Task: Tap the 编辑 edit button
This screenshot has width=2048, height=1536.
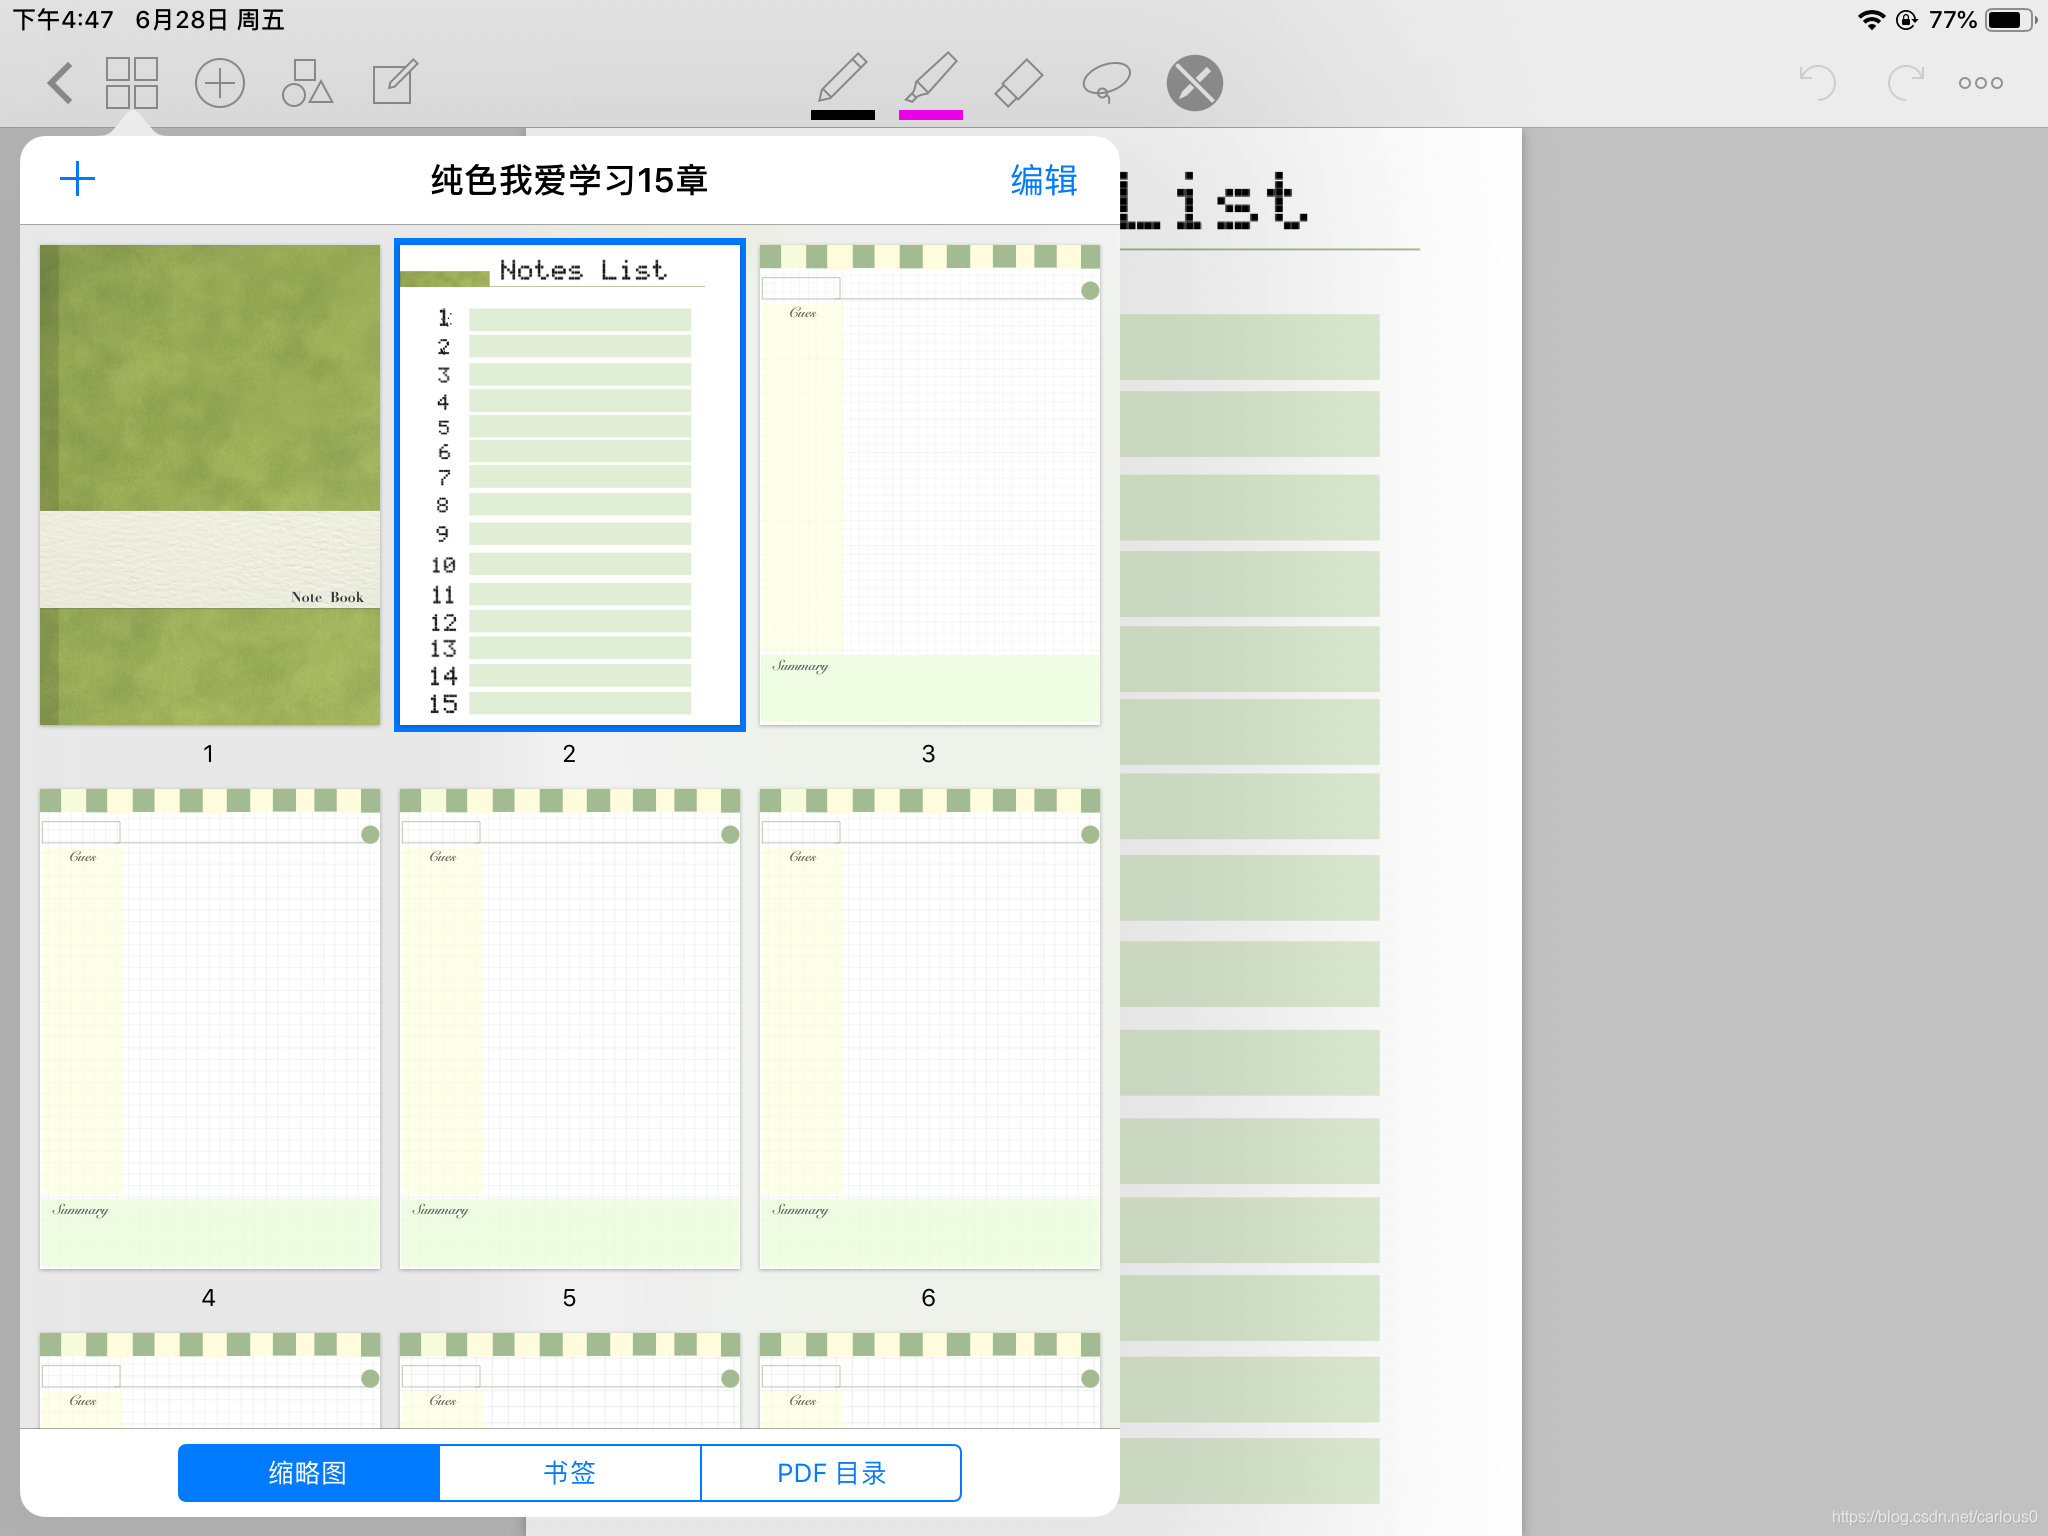Action: point(1043,181)
